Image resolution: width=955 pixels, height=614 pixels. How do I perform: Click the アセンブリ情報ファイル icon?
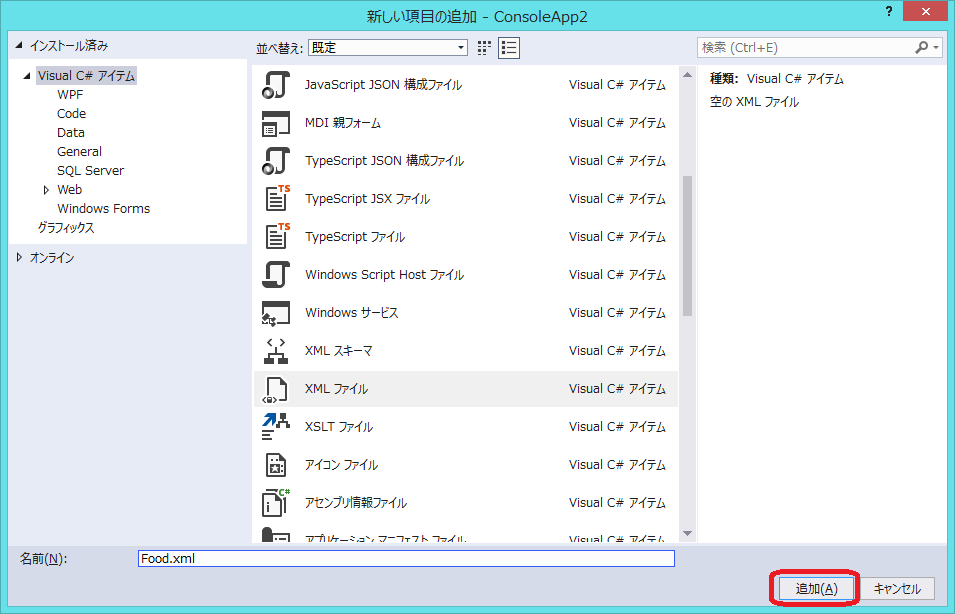[x=276, y=503]
